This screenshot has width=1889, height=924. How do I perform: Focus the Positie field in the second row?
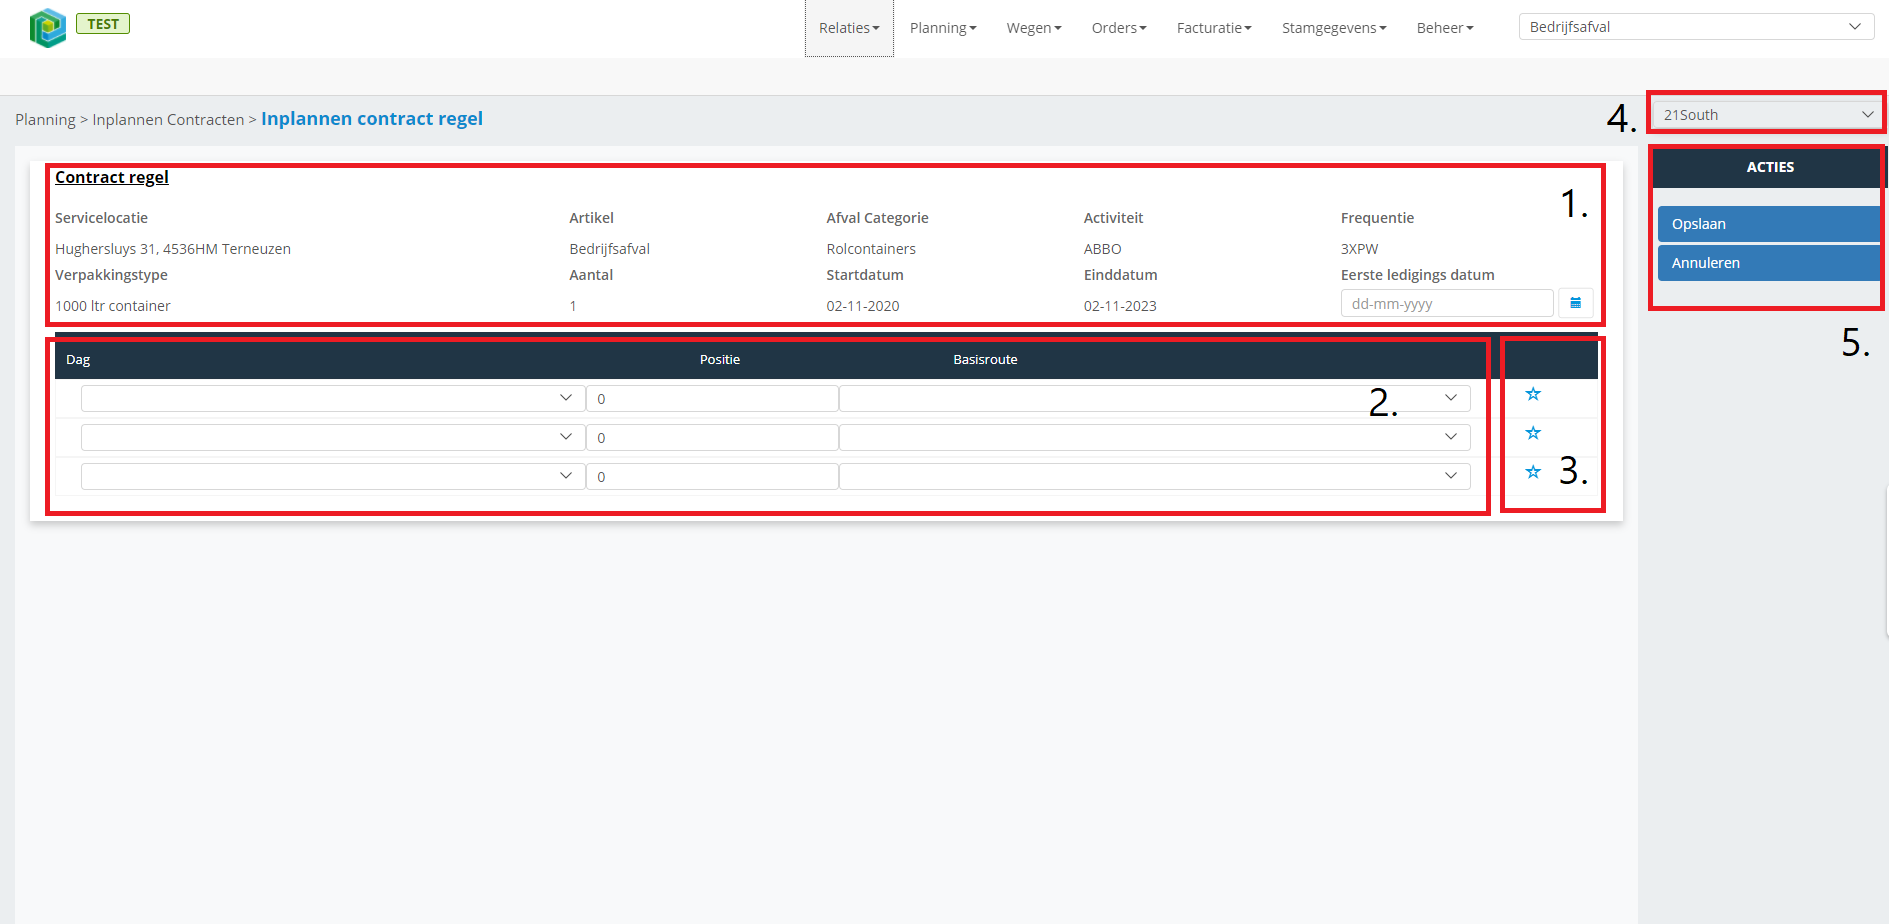coord(712,437)
